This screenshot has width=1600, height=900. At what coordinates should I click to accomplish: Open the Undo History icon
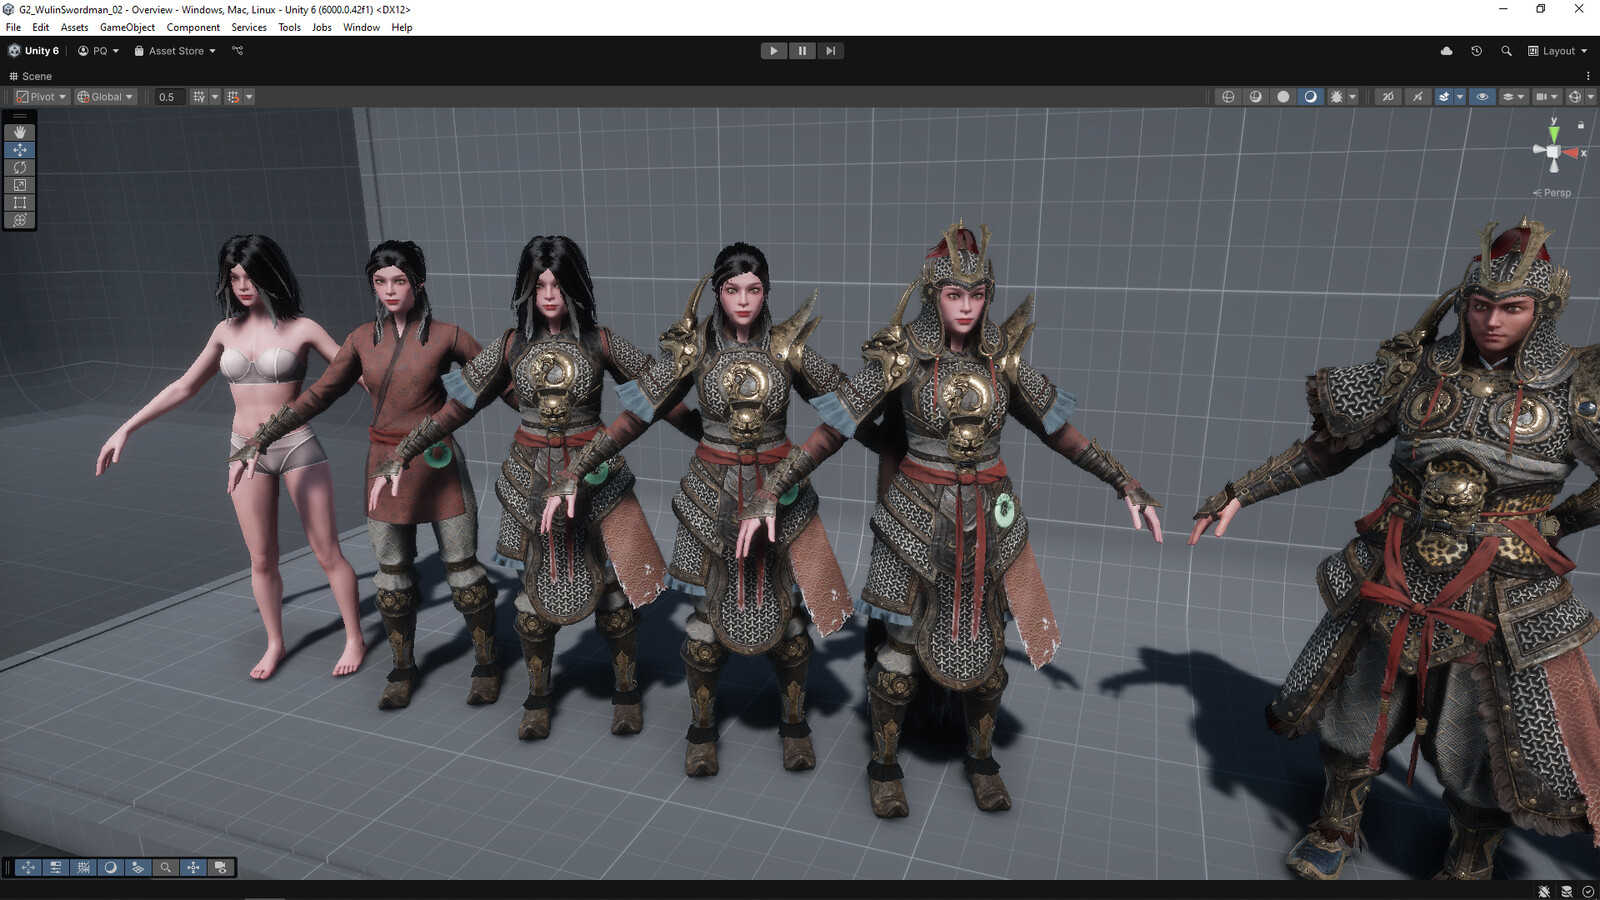pyautogui.click(x=1476, y=51)
